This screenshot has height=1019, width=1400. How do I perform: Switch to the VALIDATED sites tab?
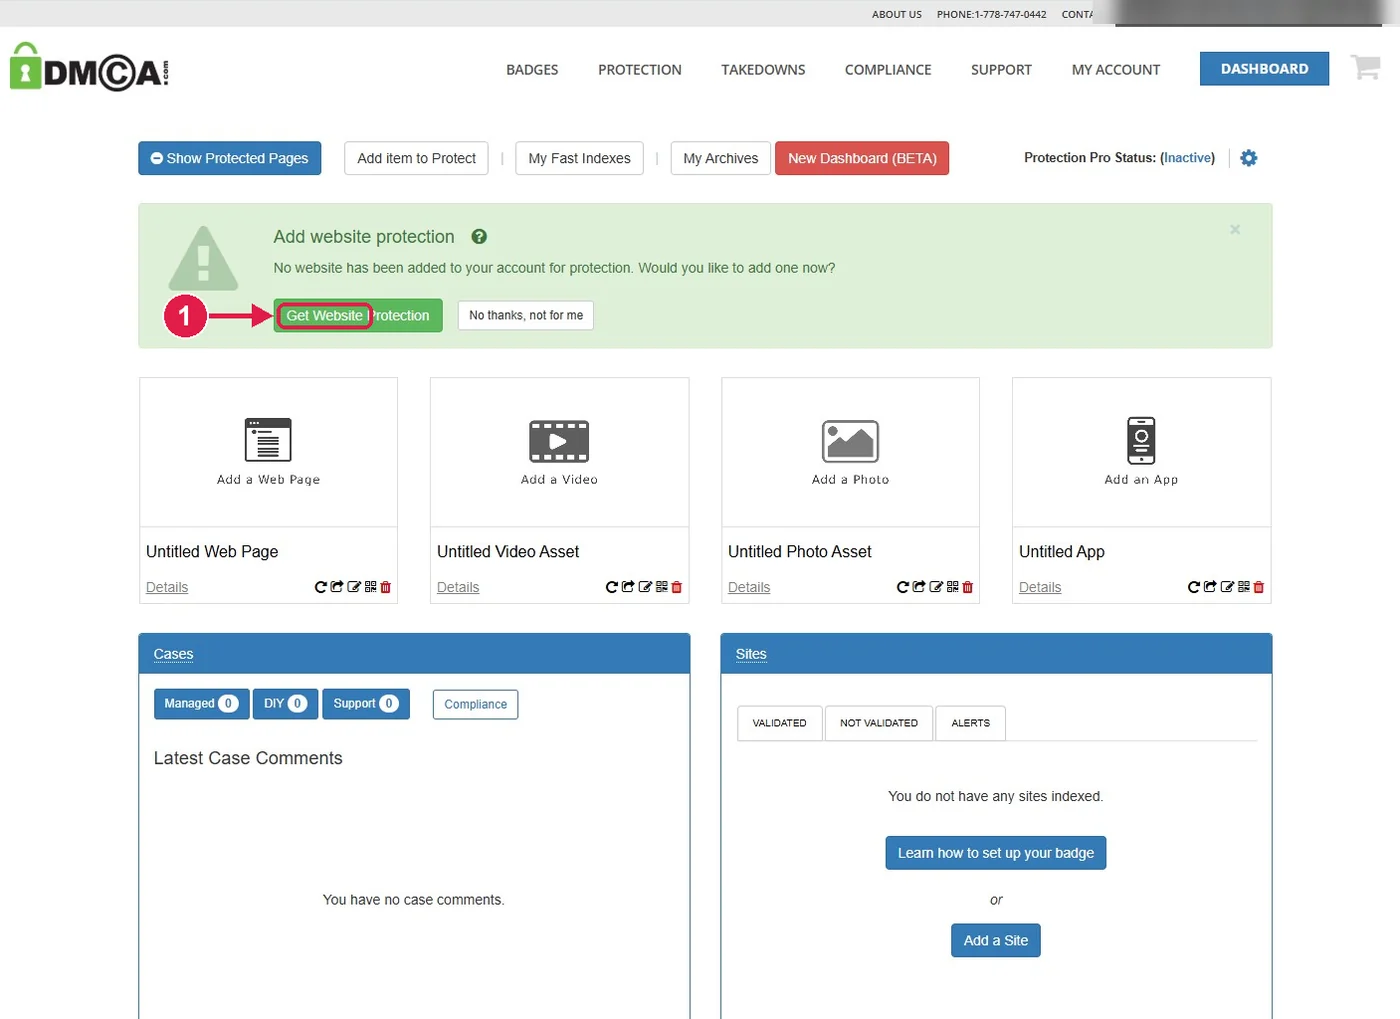[x=780, y=723]
